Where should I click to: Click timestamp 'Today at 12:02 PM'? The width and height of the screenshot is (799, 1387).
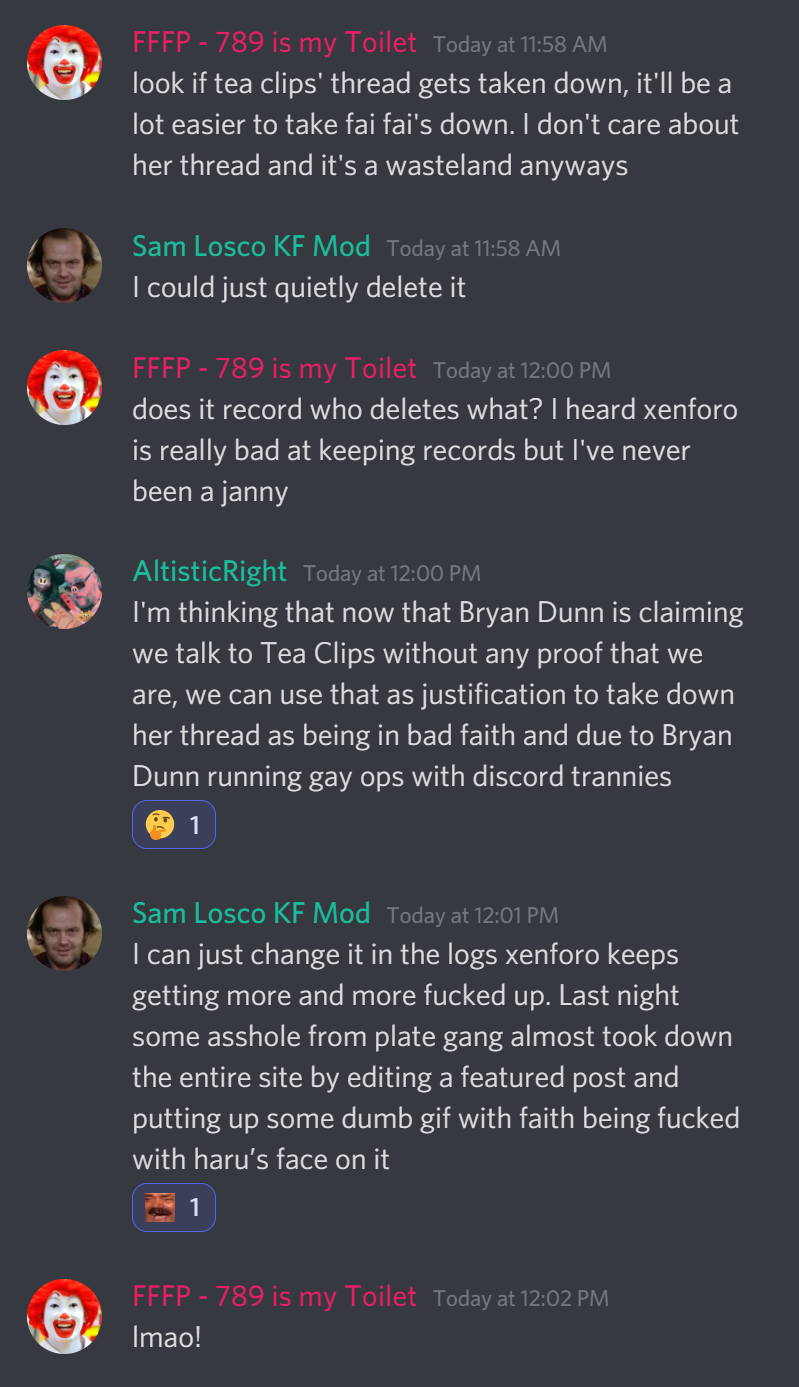(521, 1298)
